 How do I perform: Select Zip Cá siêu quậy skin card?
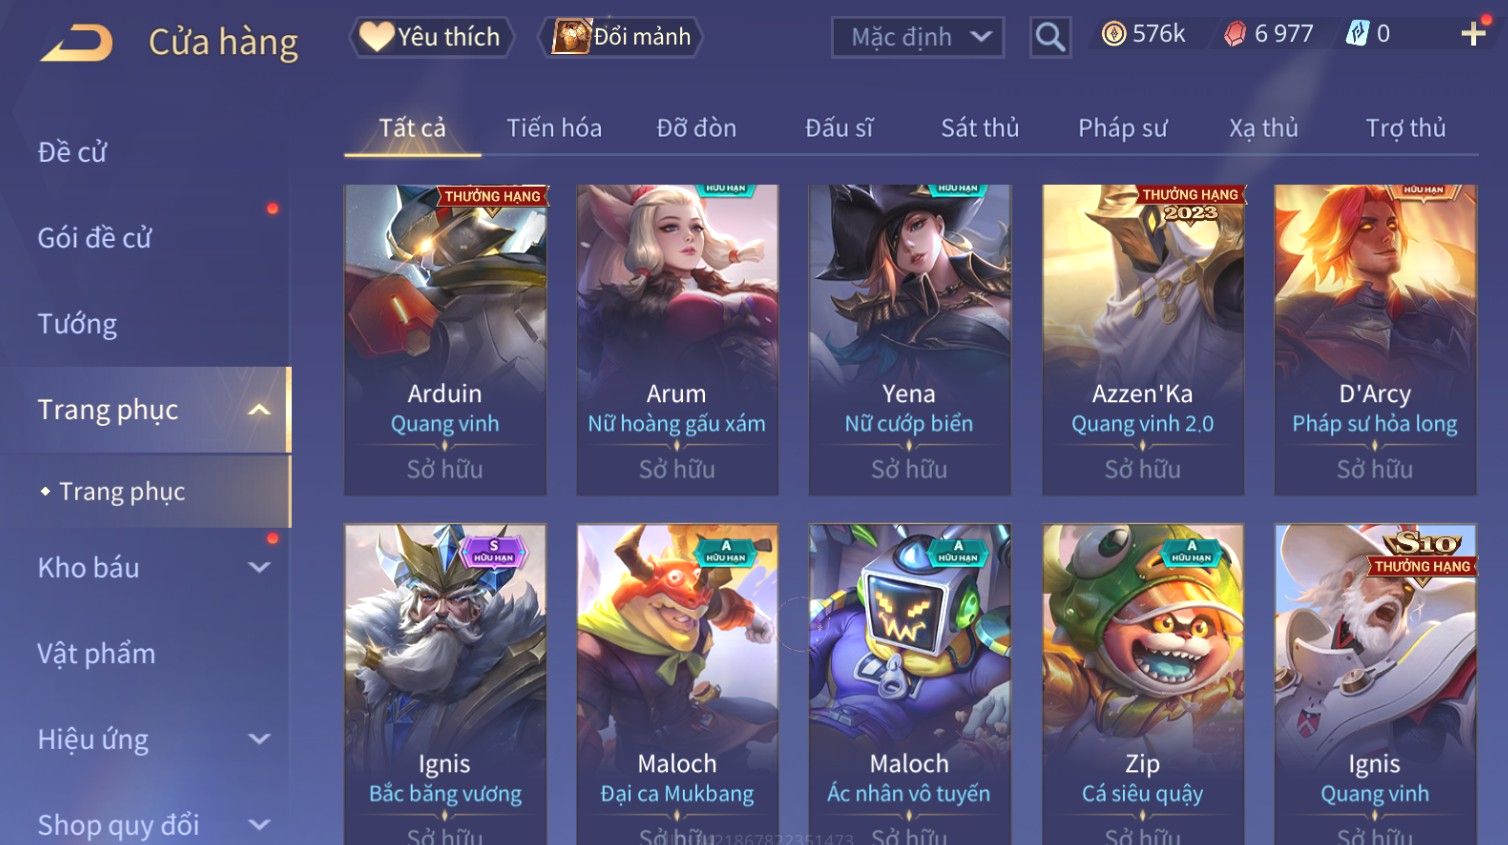pos(1142,684)
